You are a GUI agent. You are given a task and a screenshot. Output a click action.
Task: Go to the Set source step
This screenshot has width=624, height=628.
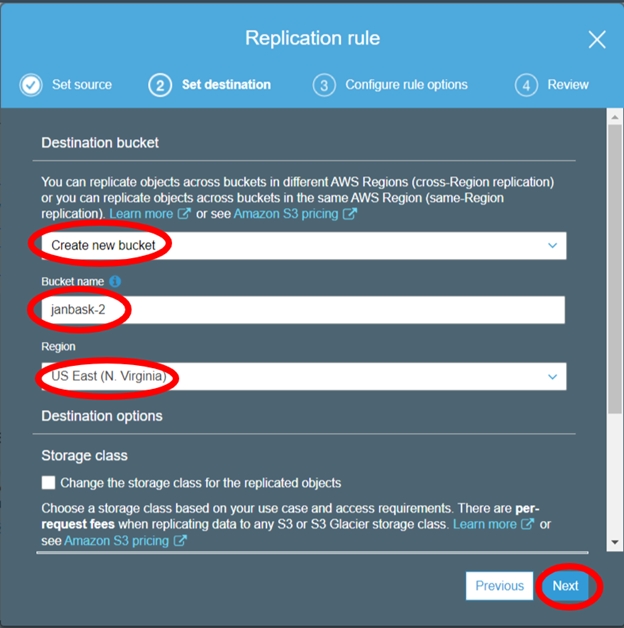point(82,85)
